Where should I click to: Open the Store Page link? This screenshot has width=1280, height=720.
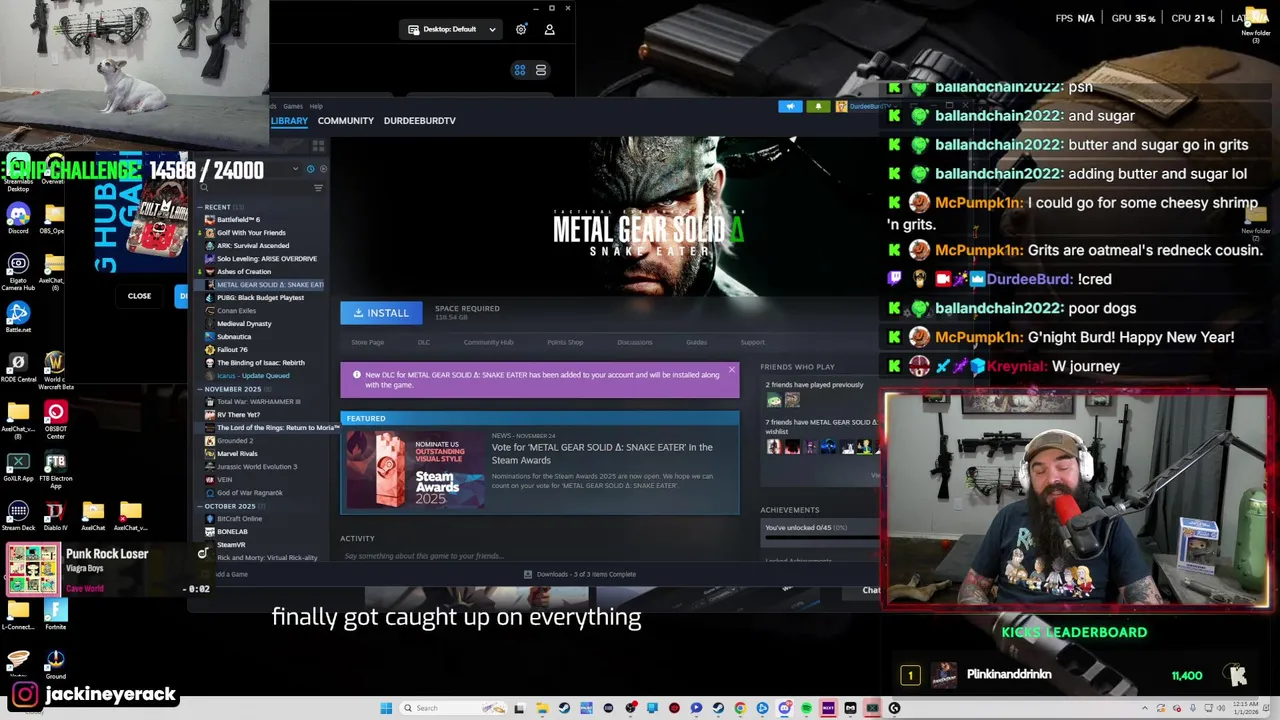point(367,342)
